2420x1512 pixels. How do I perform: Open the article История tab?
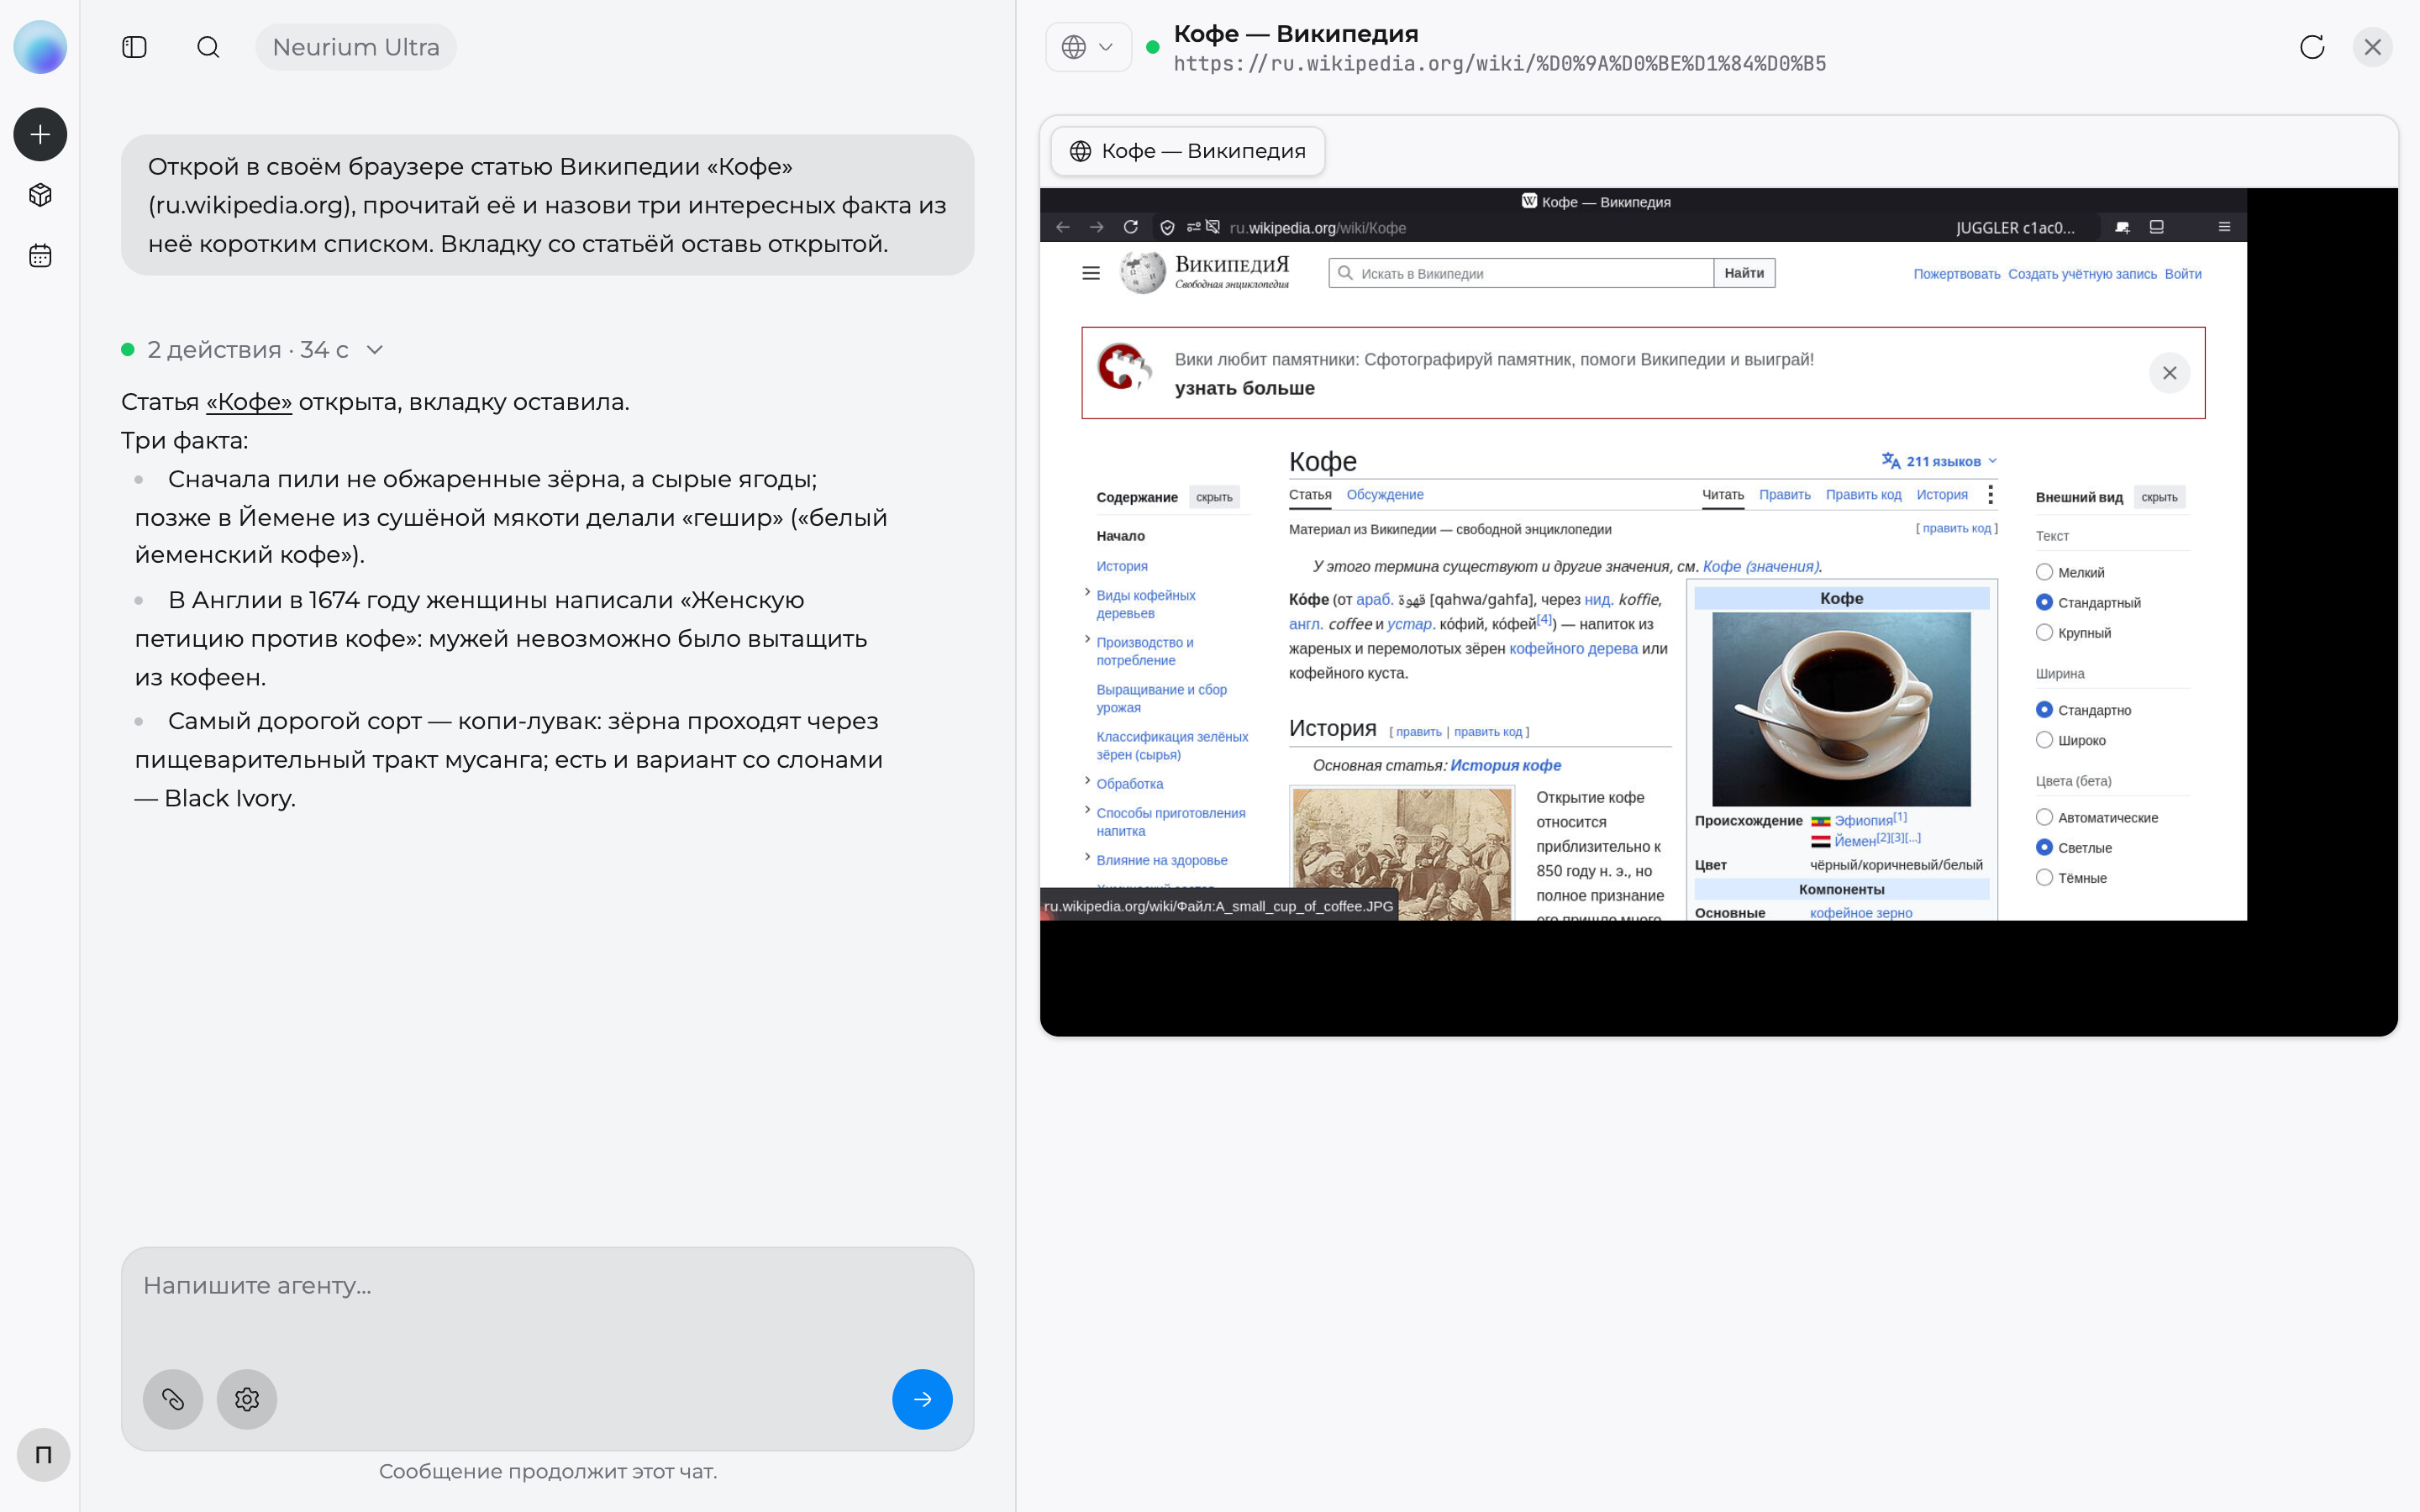(1942, 495)
